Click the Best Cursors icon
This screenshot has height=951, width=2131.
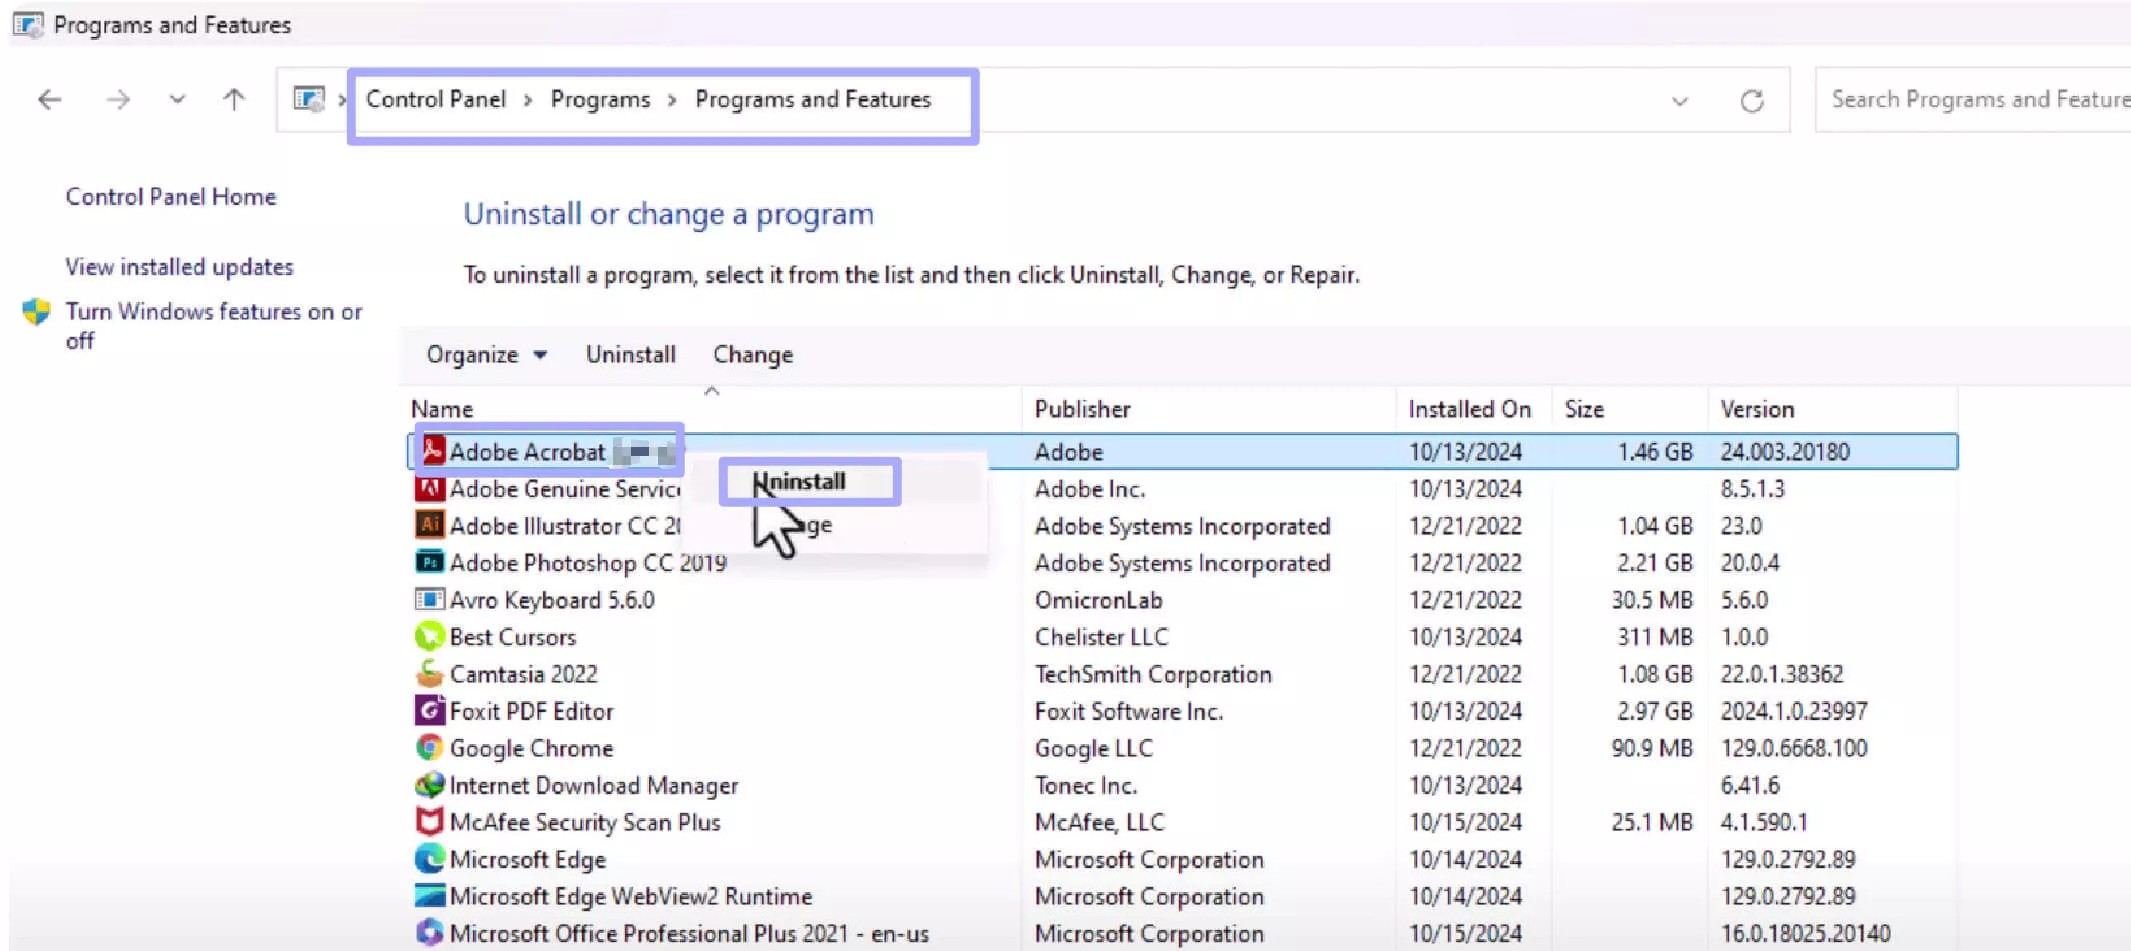pyautogui.click(x=428, y=636)
